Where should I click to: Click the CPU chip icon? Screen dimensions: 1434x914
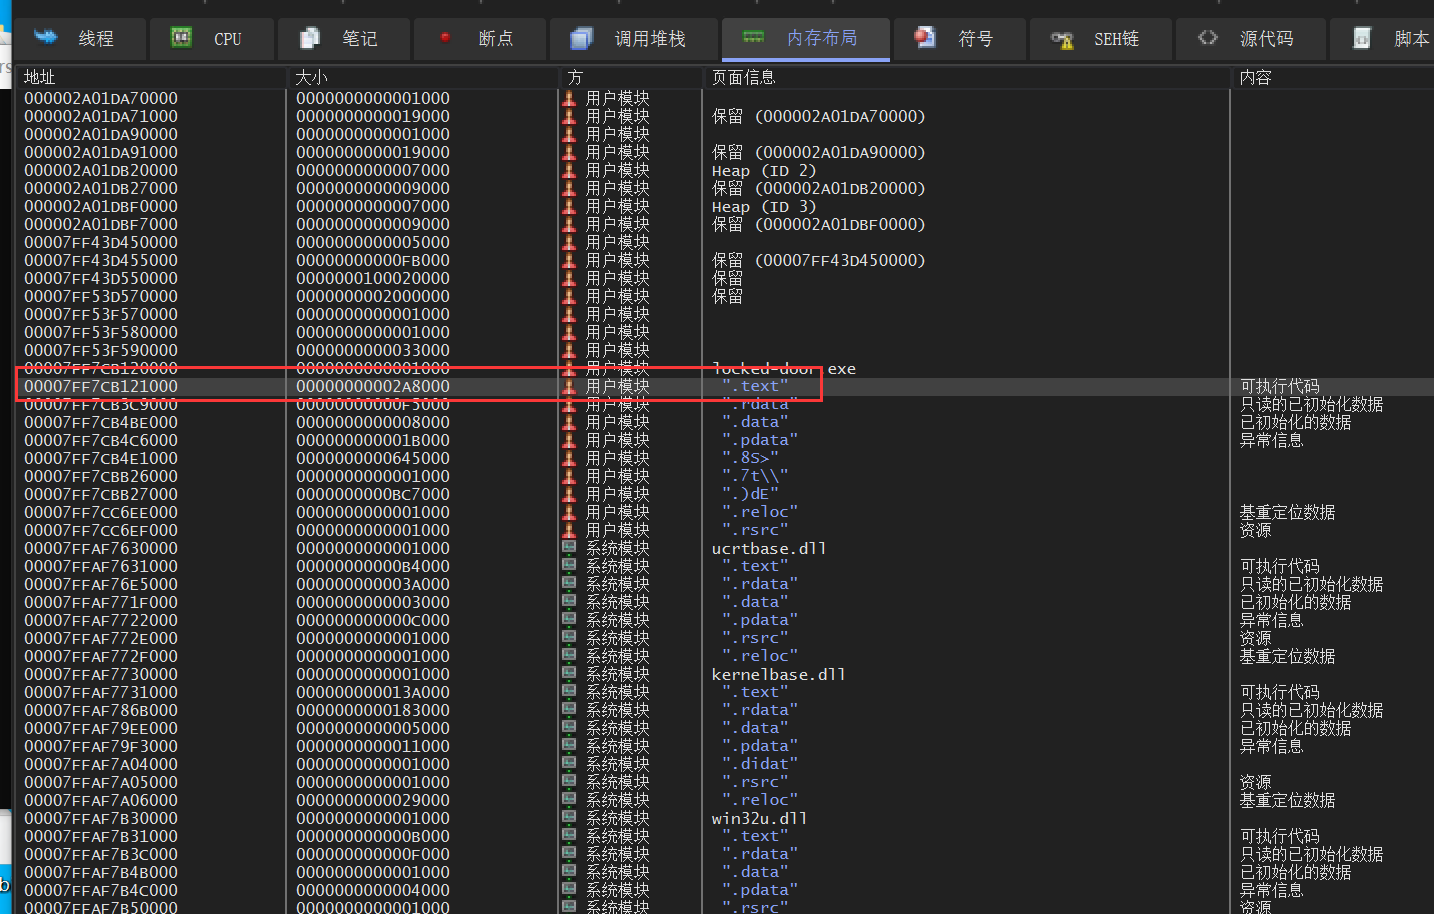point(181,38)
